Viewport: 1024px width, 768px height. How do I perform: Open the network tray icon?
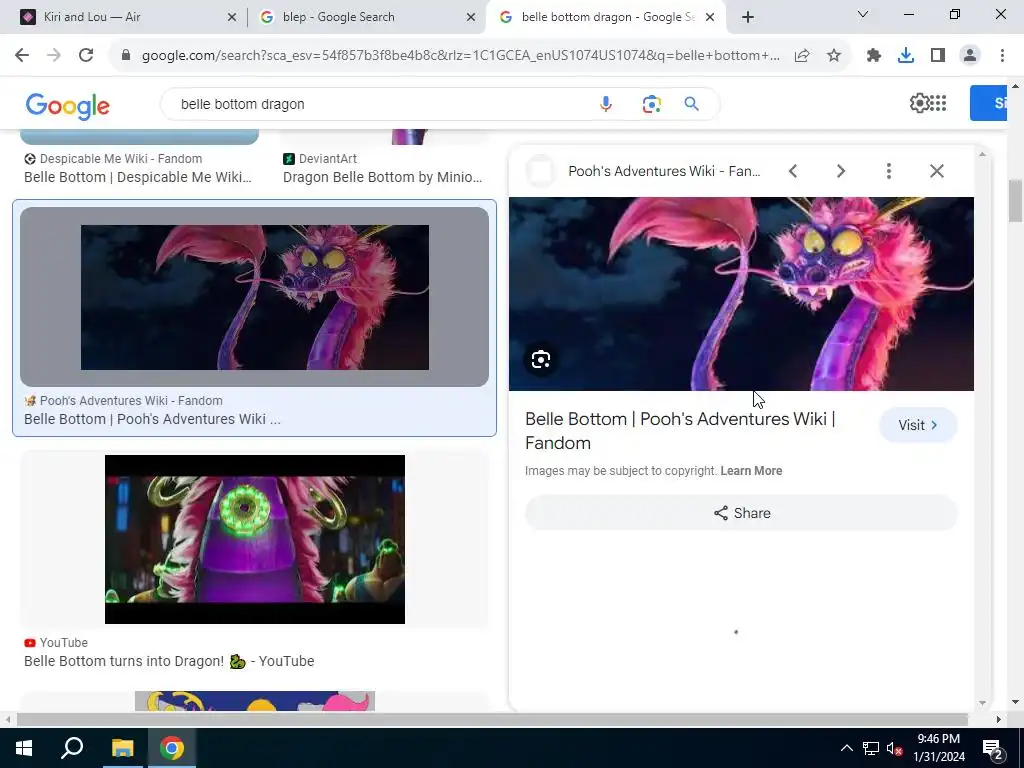tap(871, 748)
